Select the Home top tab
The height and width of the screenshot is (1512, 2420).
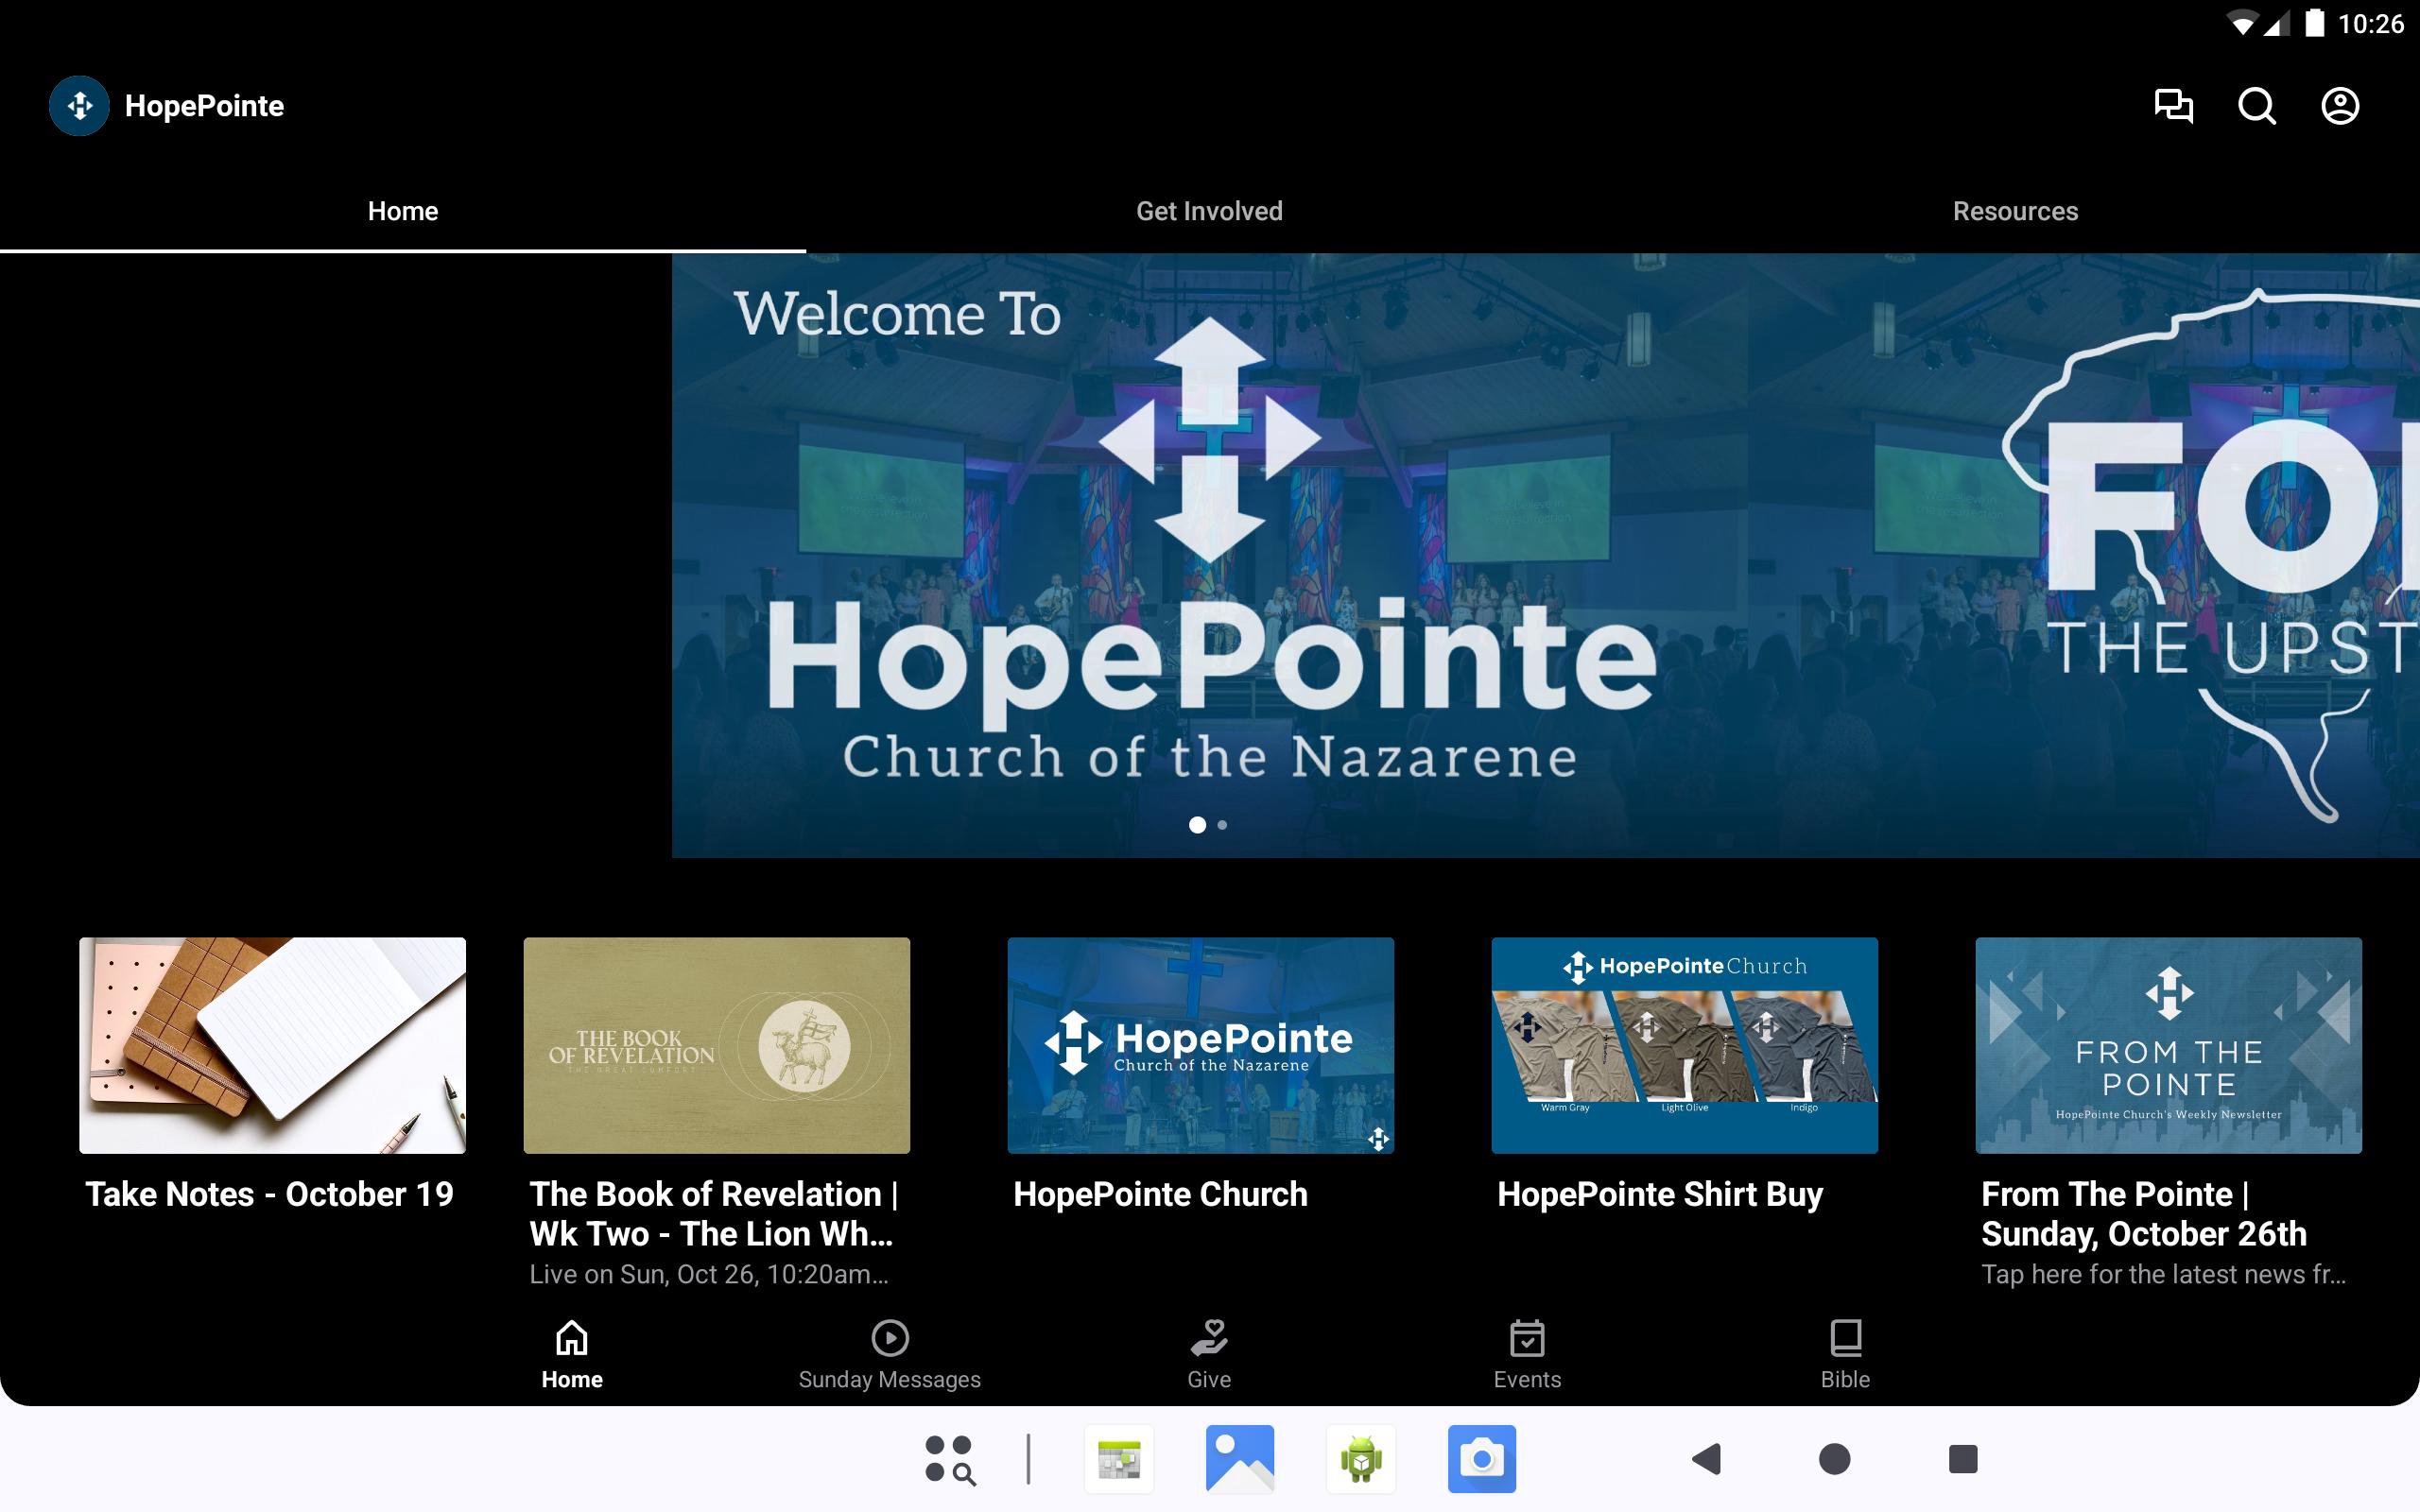click(x=403, y=211)
